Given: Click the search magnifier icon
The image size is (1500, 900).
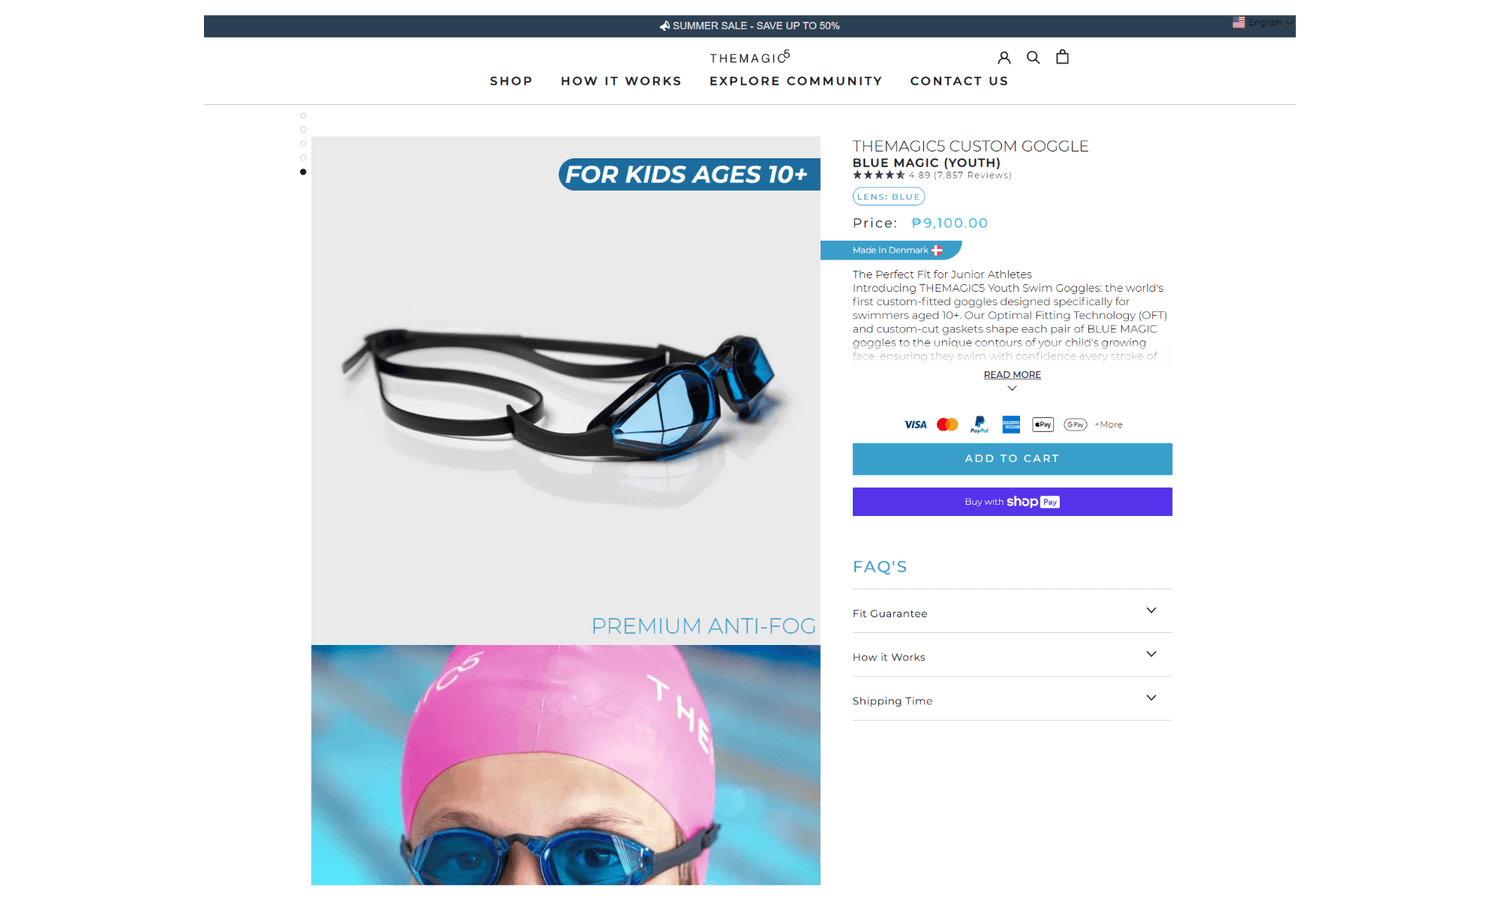Looking at the screenshot, I should (1033, 58).
